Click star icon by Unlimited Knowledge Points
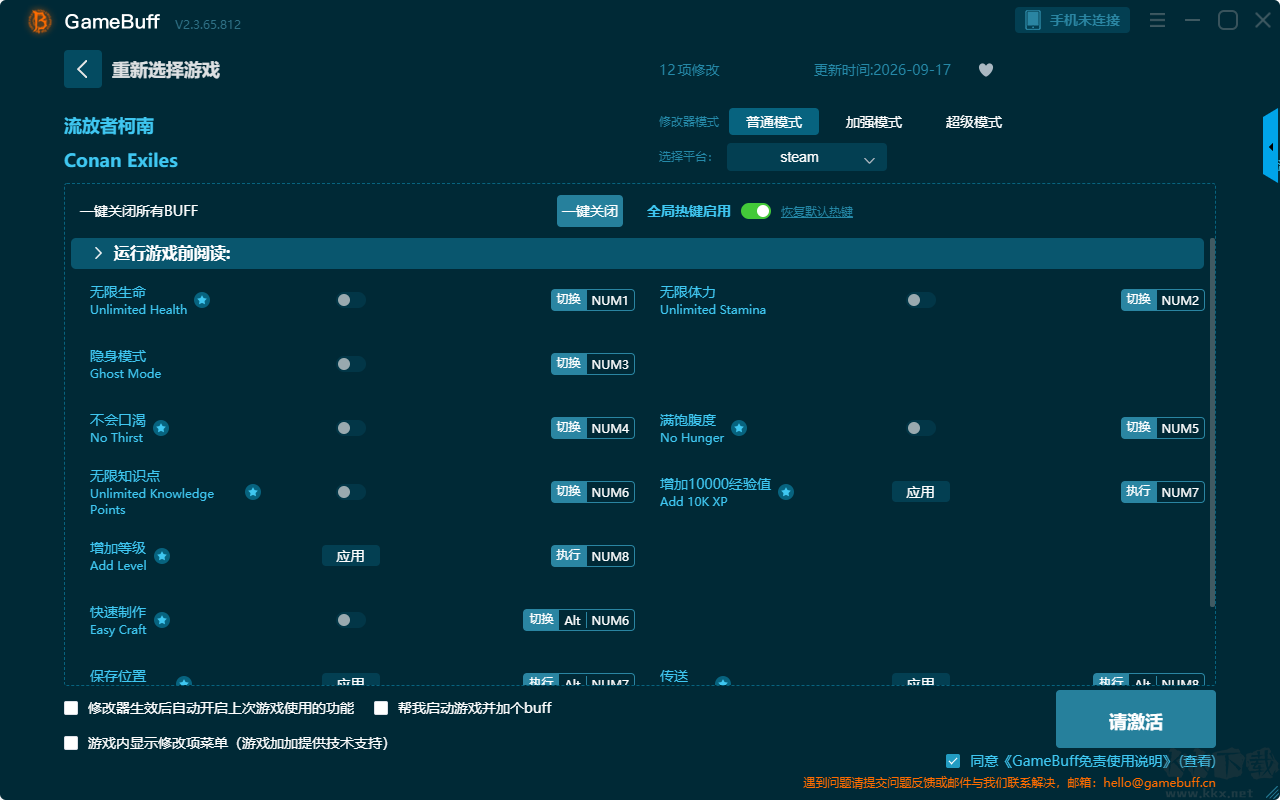 pos(253,492)
